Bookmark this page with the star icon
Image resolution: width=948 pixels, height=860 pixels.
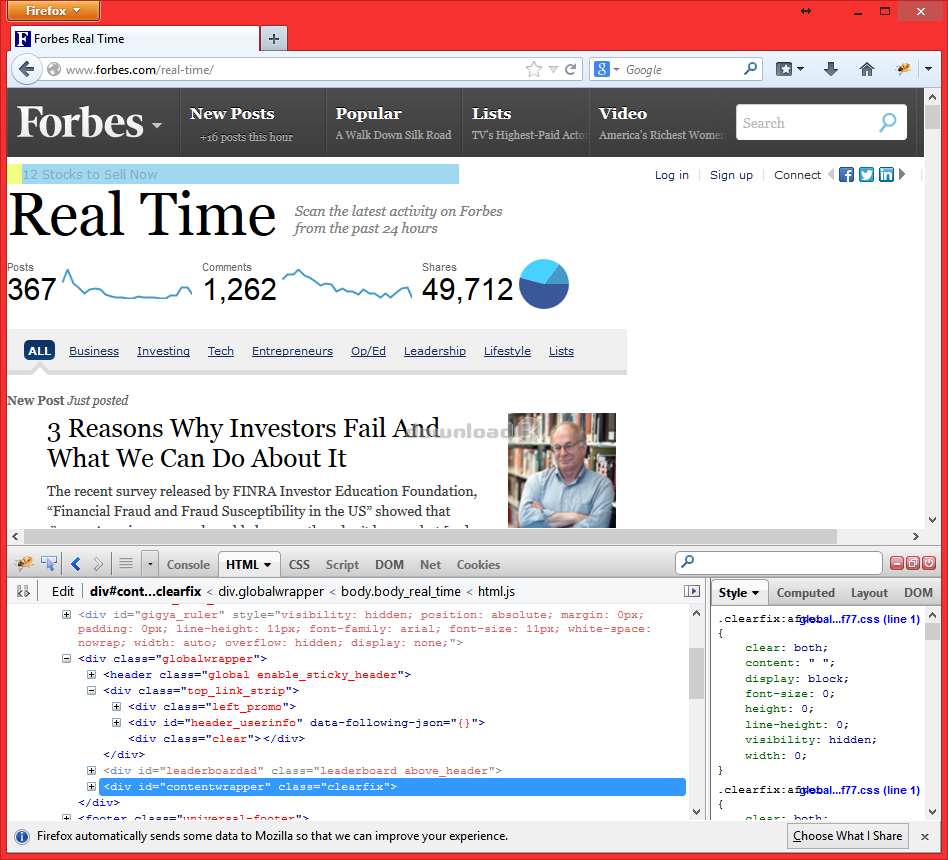[534, 70]
